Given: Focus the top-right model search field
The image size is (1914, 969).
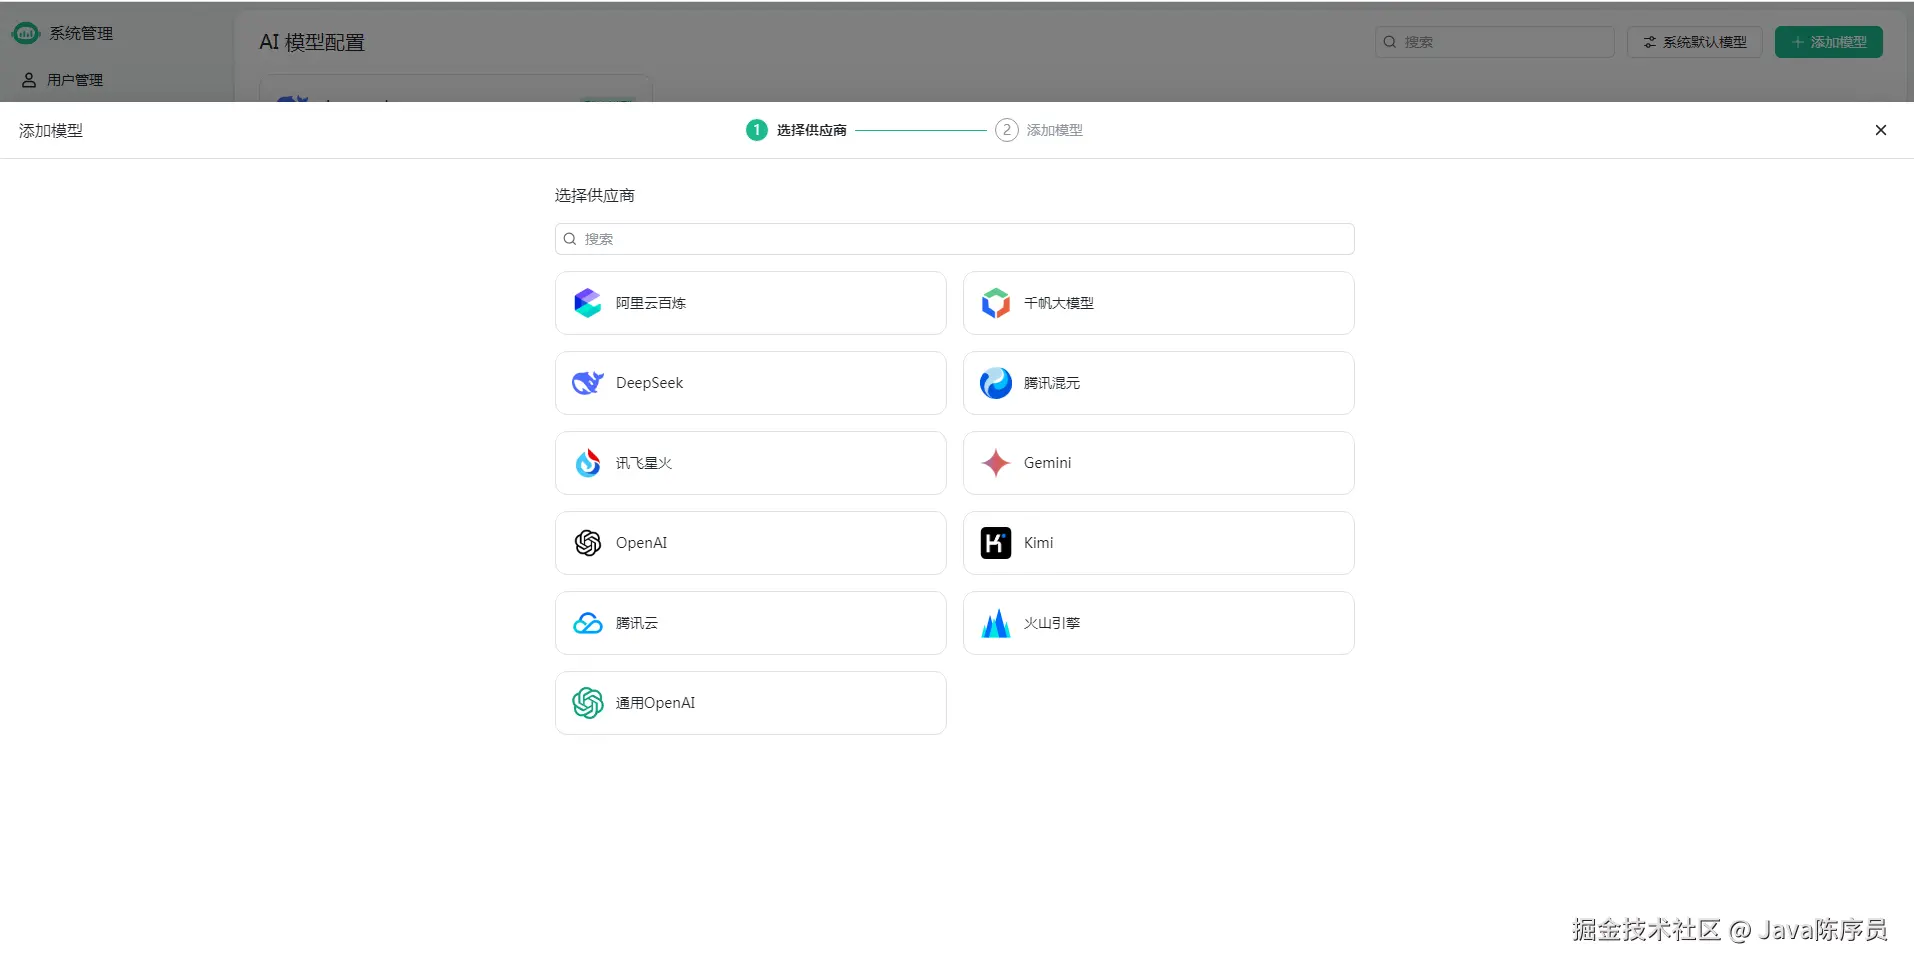Looking at the screenshot, I should (1495, 42).
